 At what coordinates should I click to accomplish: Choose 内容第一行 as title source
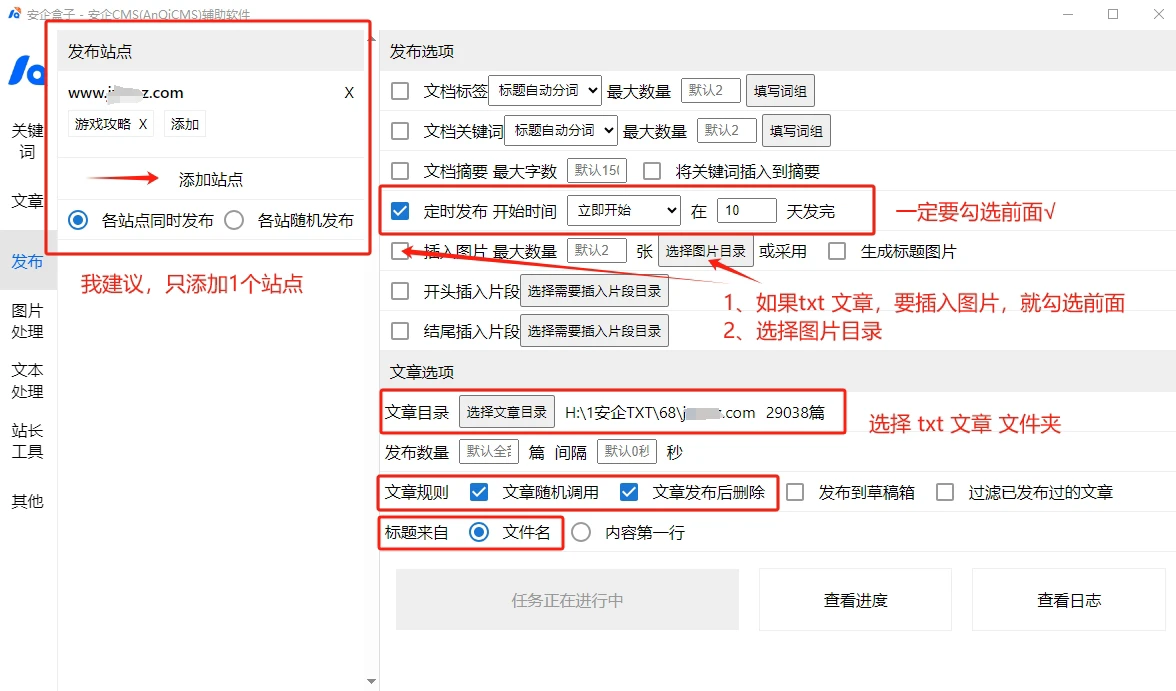(x=581, y=533)
